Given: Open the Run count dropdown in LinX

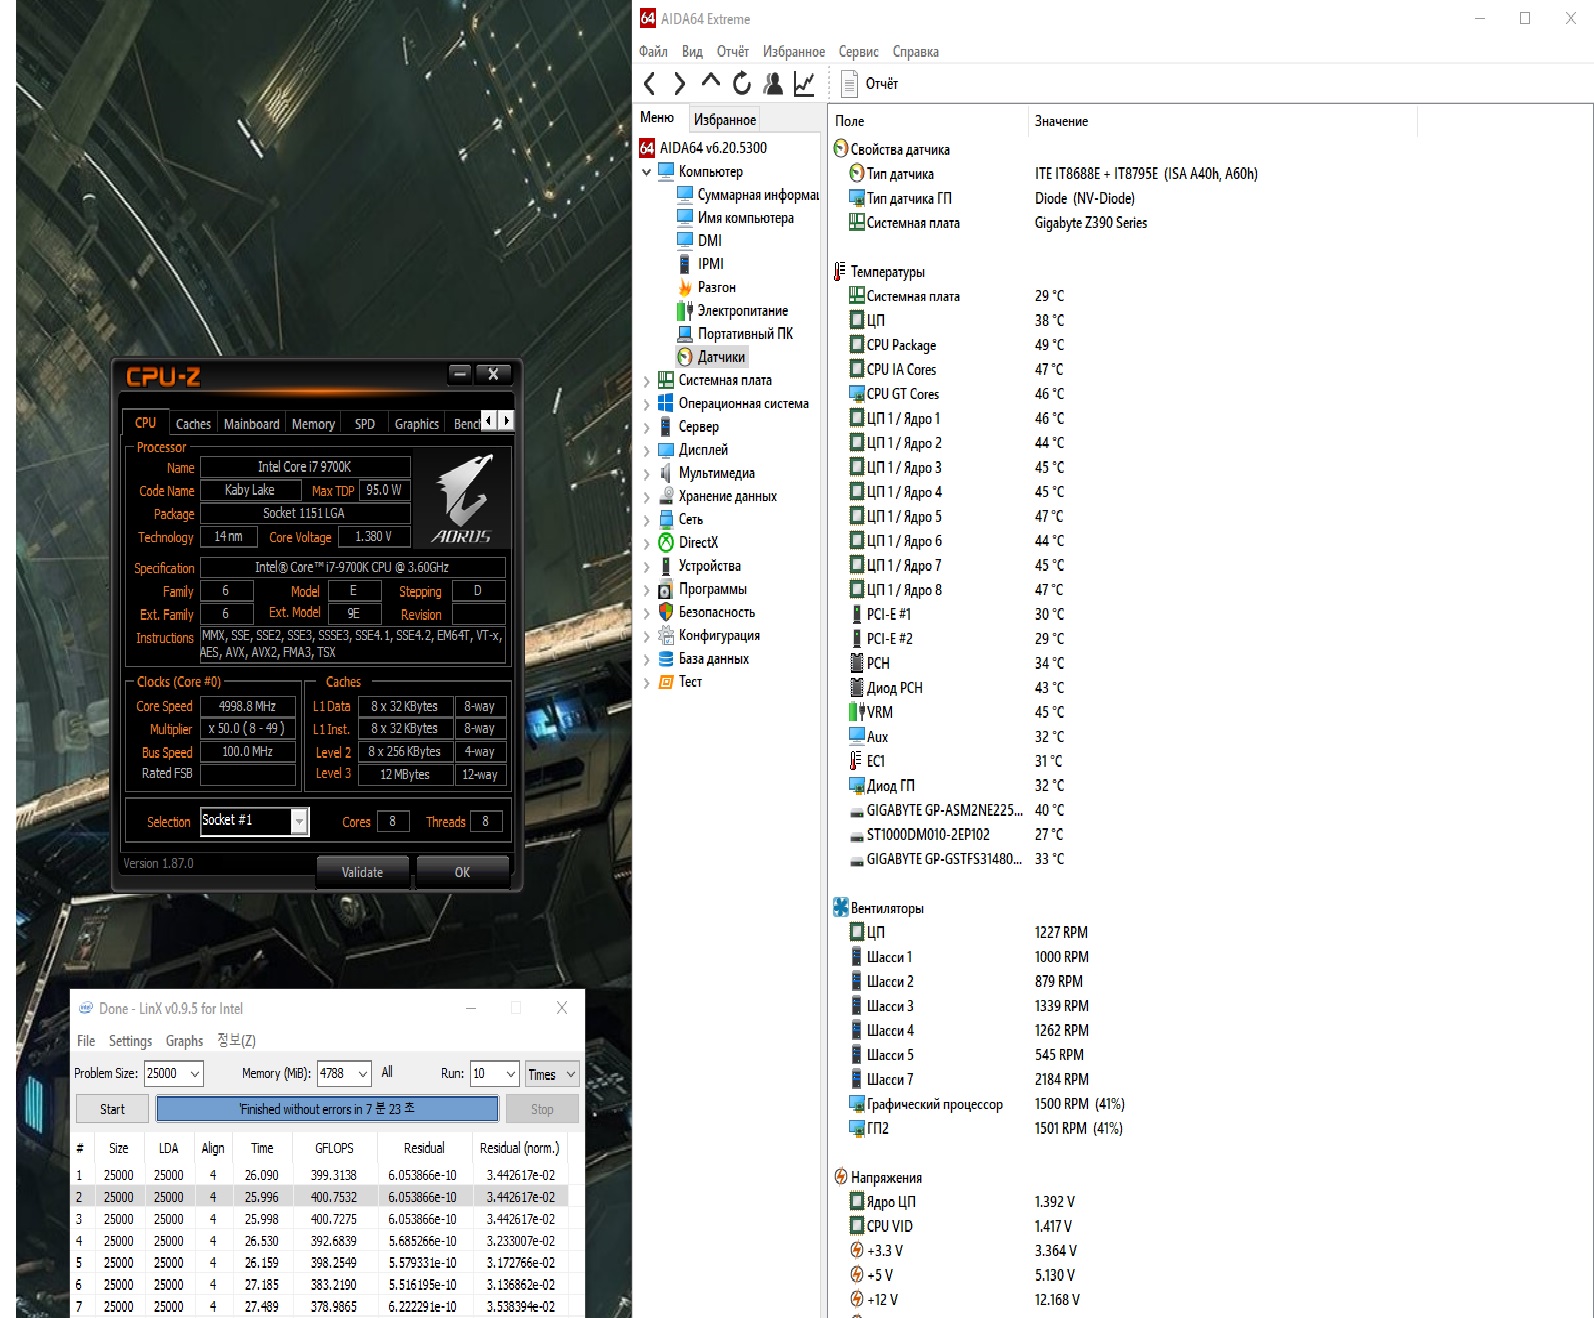Looking at the screenshot, I should (511, 1074).
